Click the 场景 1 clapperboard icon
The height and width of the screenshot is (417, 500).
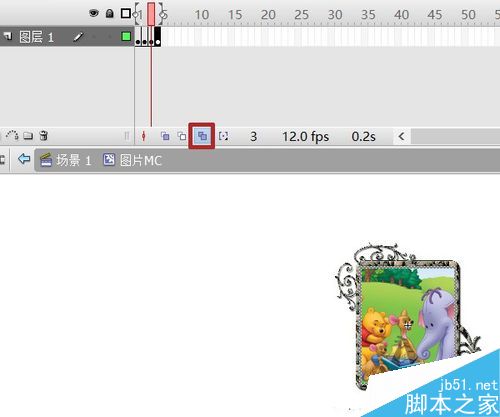coord(46,160)
